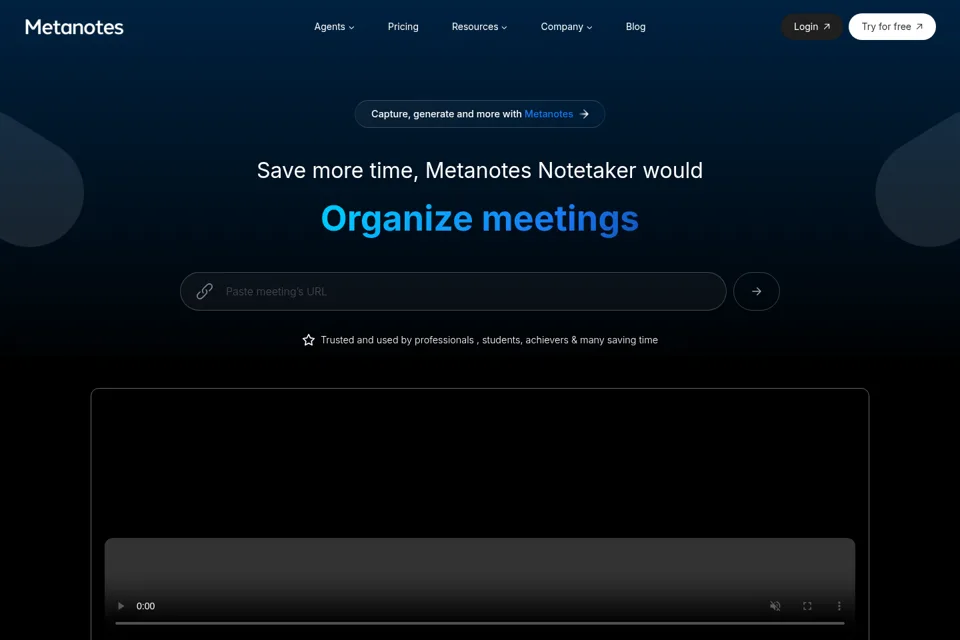Open the Pricing page
Image resolution: width=960 pixels, height=640 pixels.
(x=403, y=27)
